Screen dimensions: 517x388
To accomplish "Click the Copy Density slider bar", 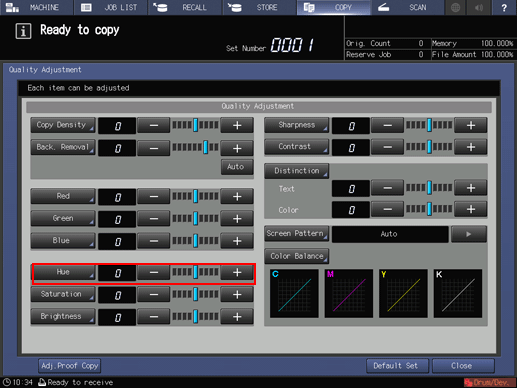I will click(x=195, y=125).
